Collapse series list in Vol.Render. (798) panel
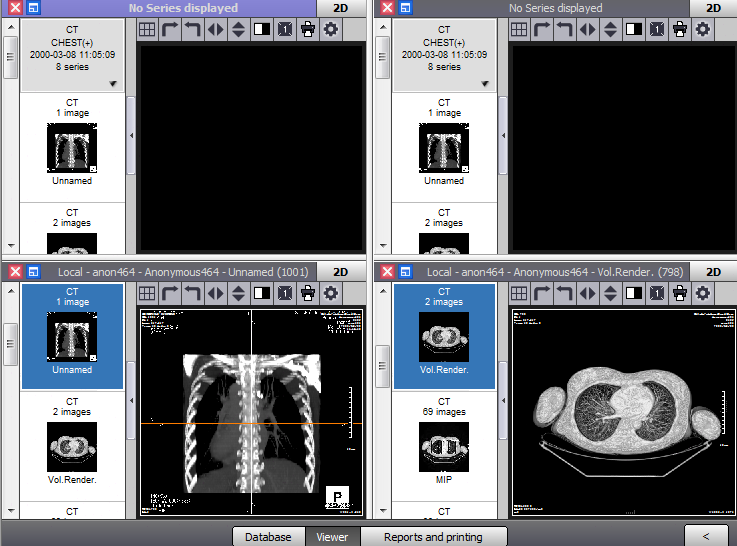The image size is (737, 546). [x=503, y=400]
